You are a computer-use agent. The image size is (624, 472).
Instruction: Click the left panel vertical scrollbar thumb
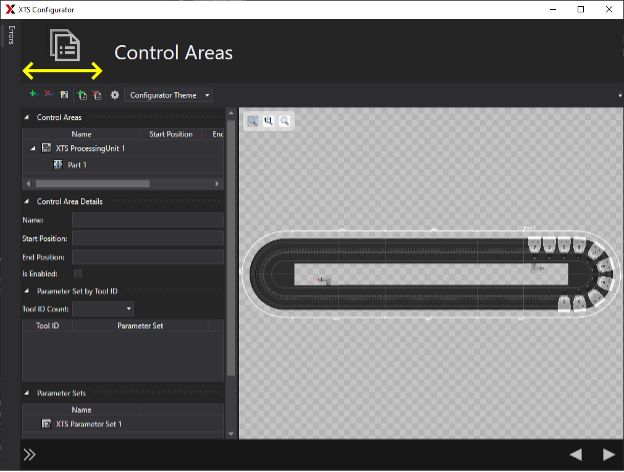point(231,248)
